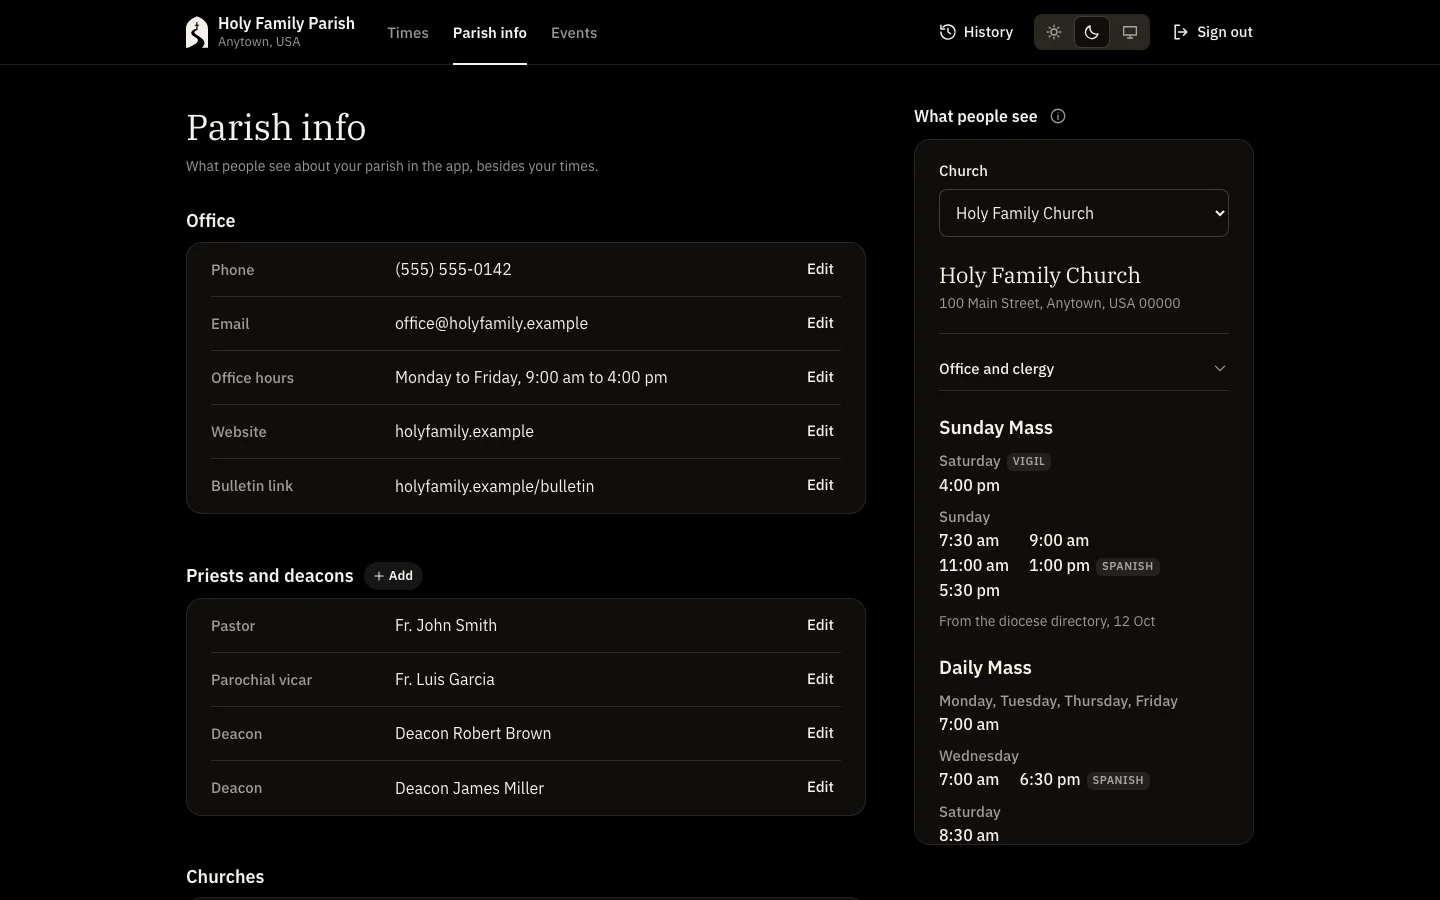This screenshot has height=900, width=1440.
Task: Click the 1:00 pm Spanish Mass time
Action: pos(1059,565)
